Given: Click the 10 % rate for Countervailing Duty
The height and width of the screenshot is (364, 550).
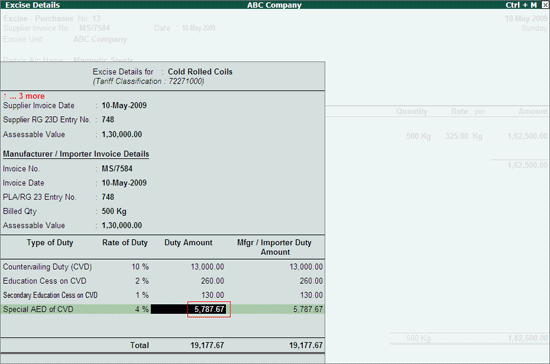Looking at the screenshot, I should 140,267.
